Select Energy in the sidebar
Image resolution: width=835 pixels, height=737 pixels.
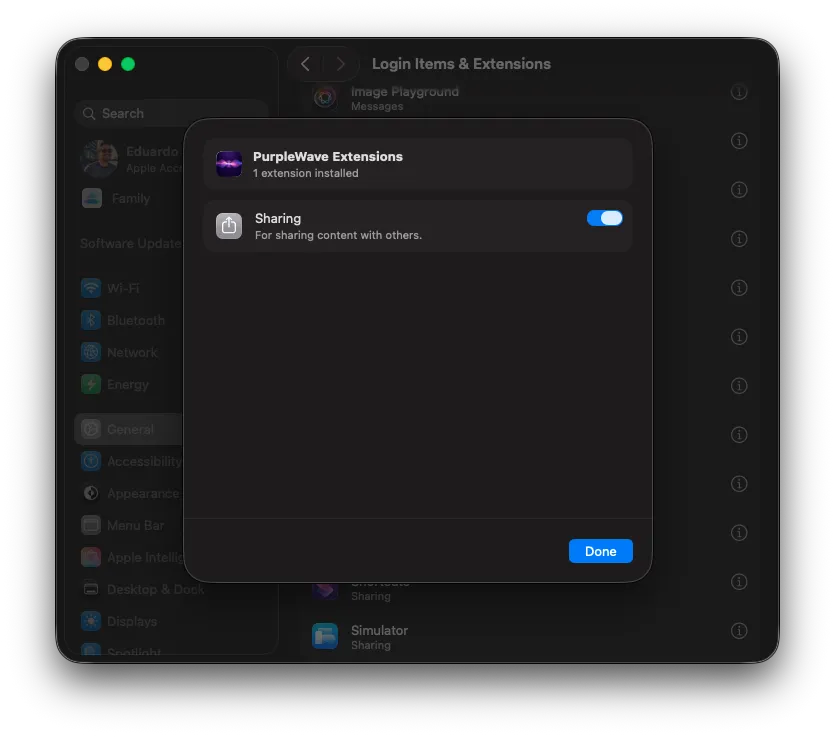[130, 384]
